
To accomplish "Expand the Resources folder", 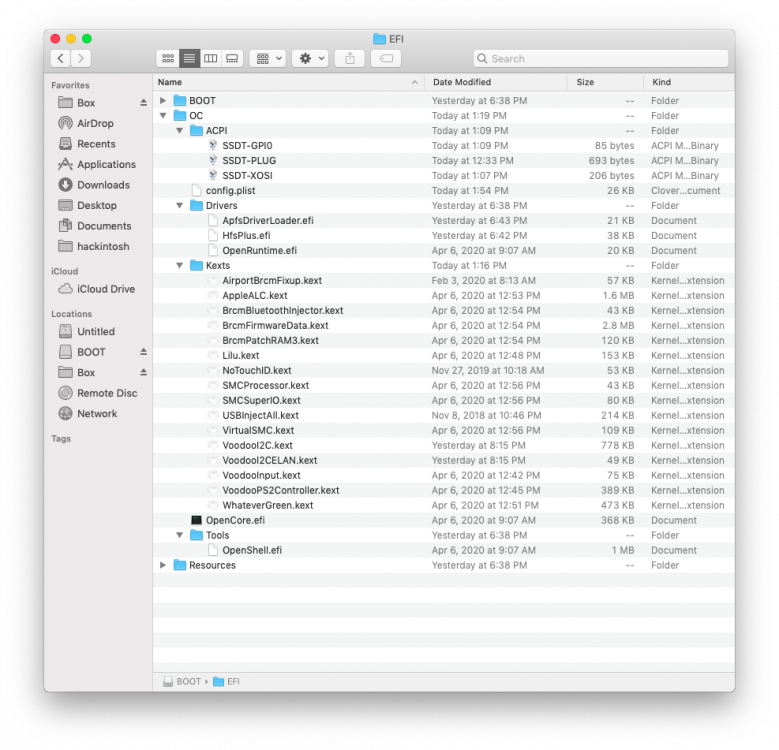I will point(163,565).
